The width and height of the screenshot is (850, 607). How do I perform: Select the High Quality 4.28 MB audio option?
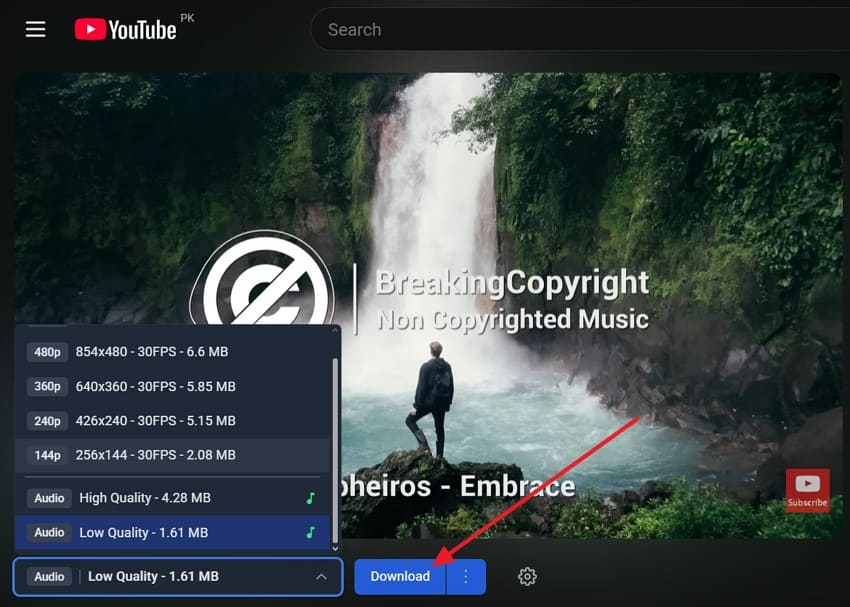coord(170,497)
